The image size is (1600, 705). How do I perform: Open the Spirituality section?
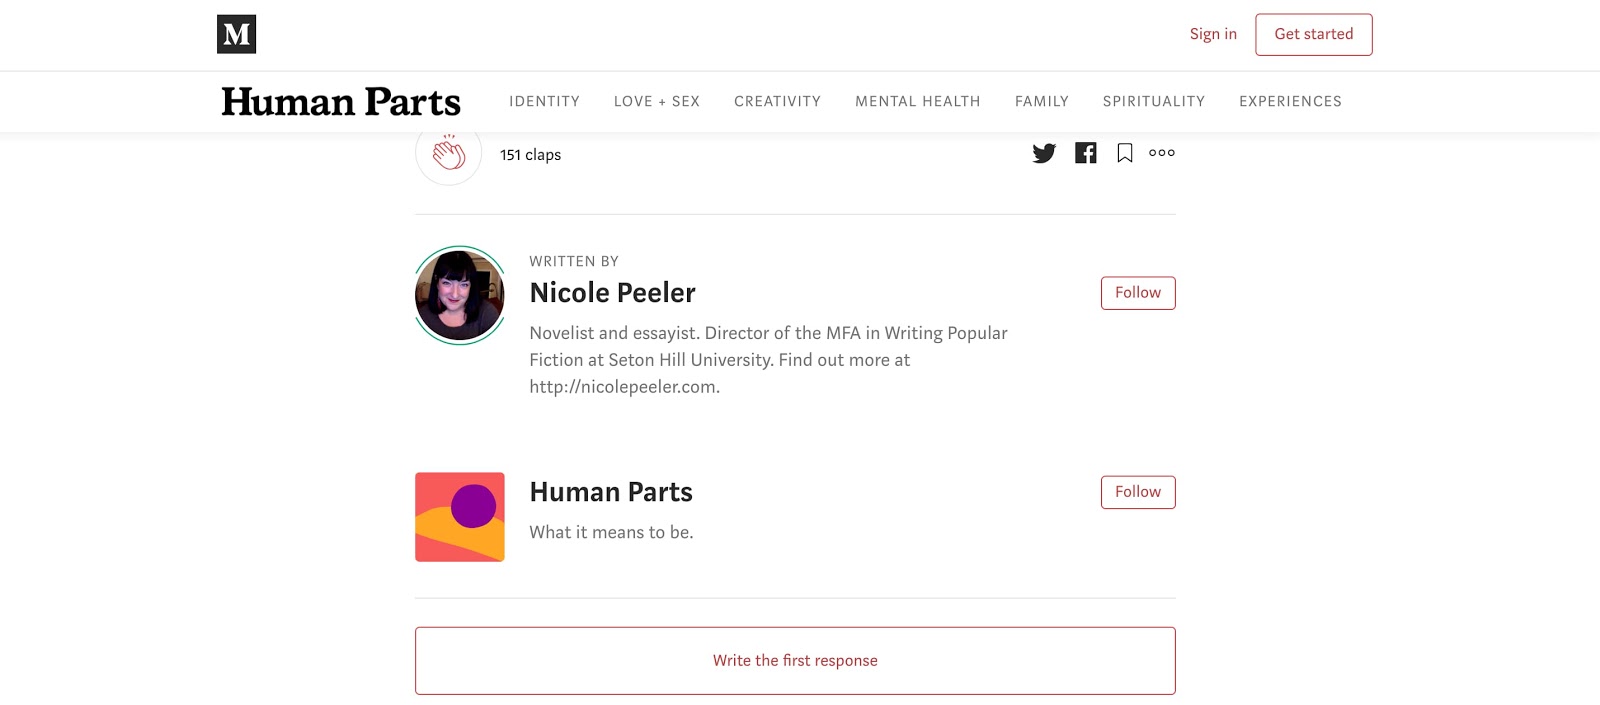click(x=1153, y=101)
